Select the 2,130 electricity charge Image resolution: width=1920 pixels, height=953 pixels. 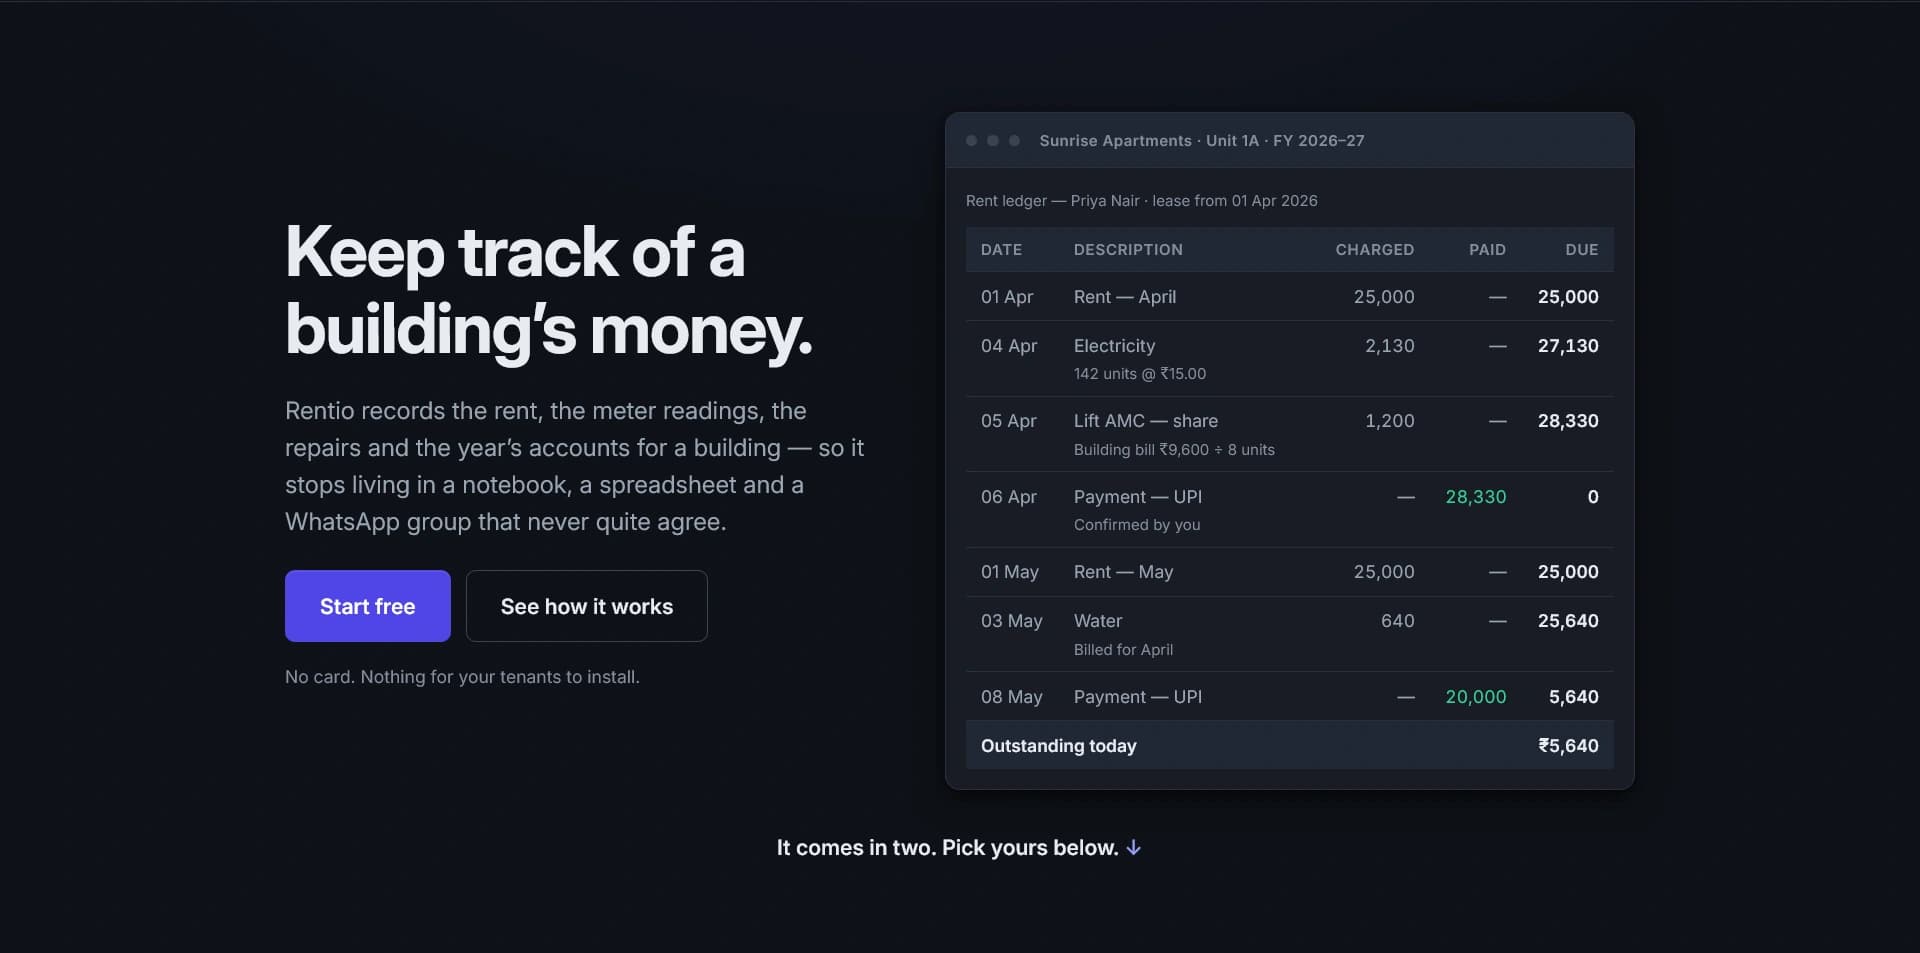pyautogui.click(x=1390, y=346)
